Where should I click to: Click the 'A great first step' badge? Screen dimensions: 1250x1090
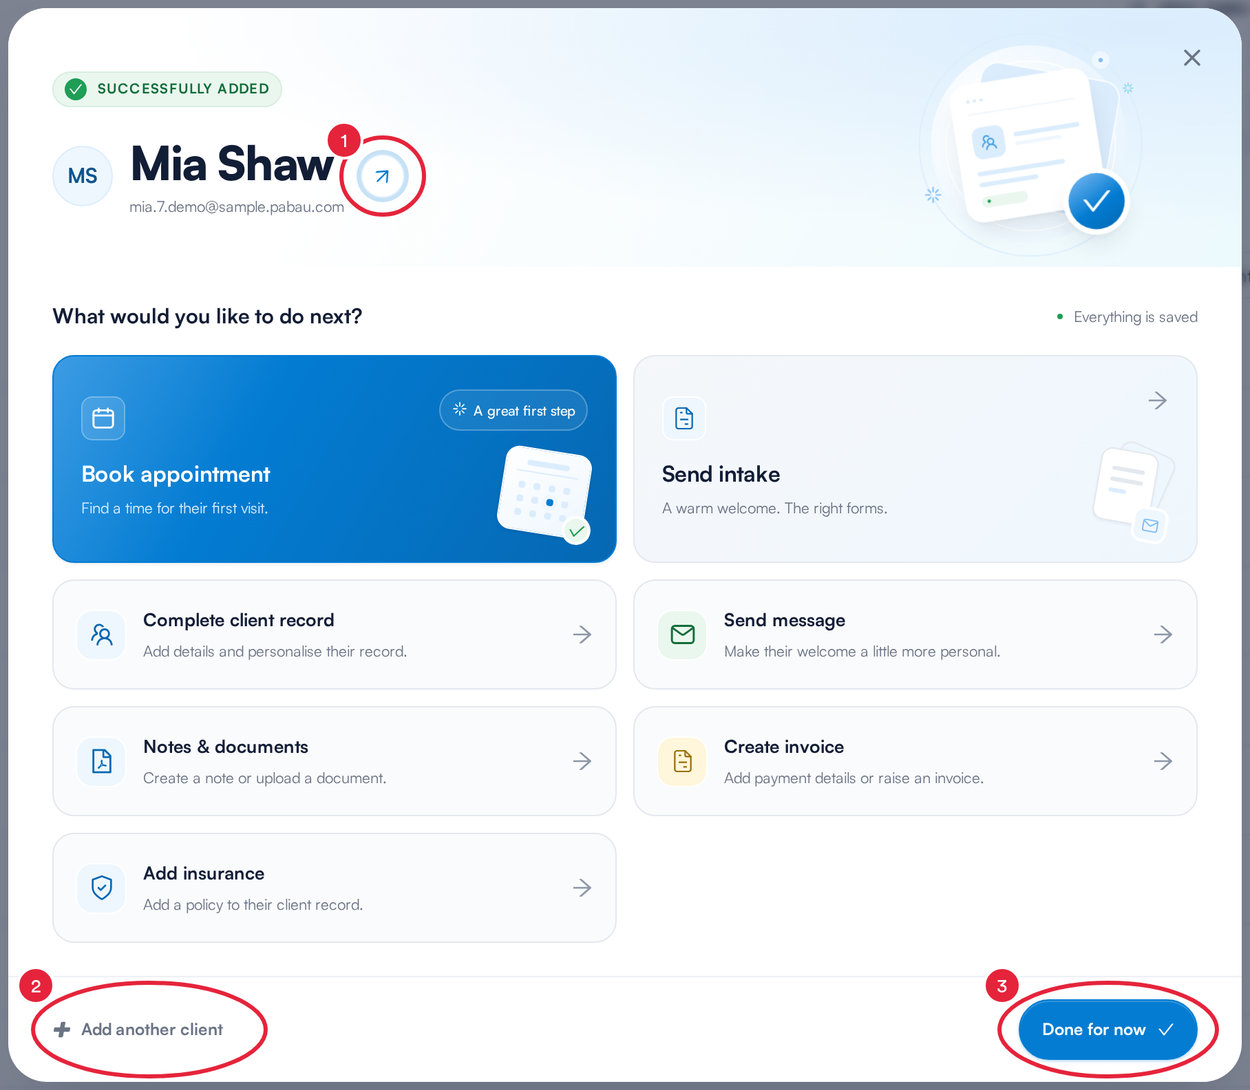click(x=513, y=410)
